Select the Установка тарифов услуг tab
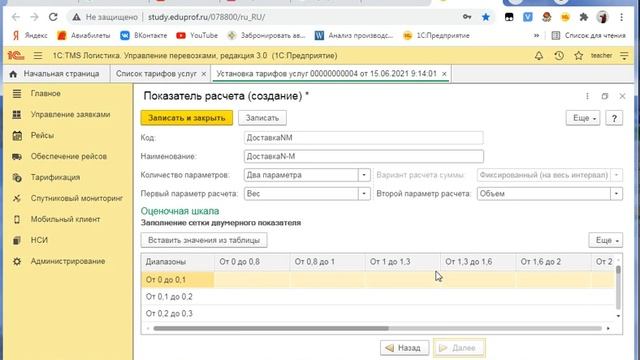 pyautogui.click(x=327, y=74)
